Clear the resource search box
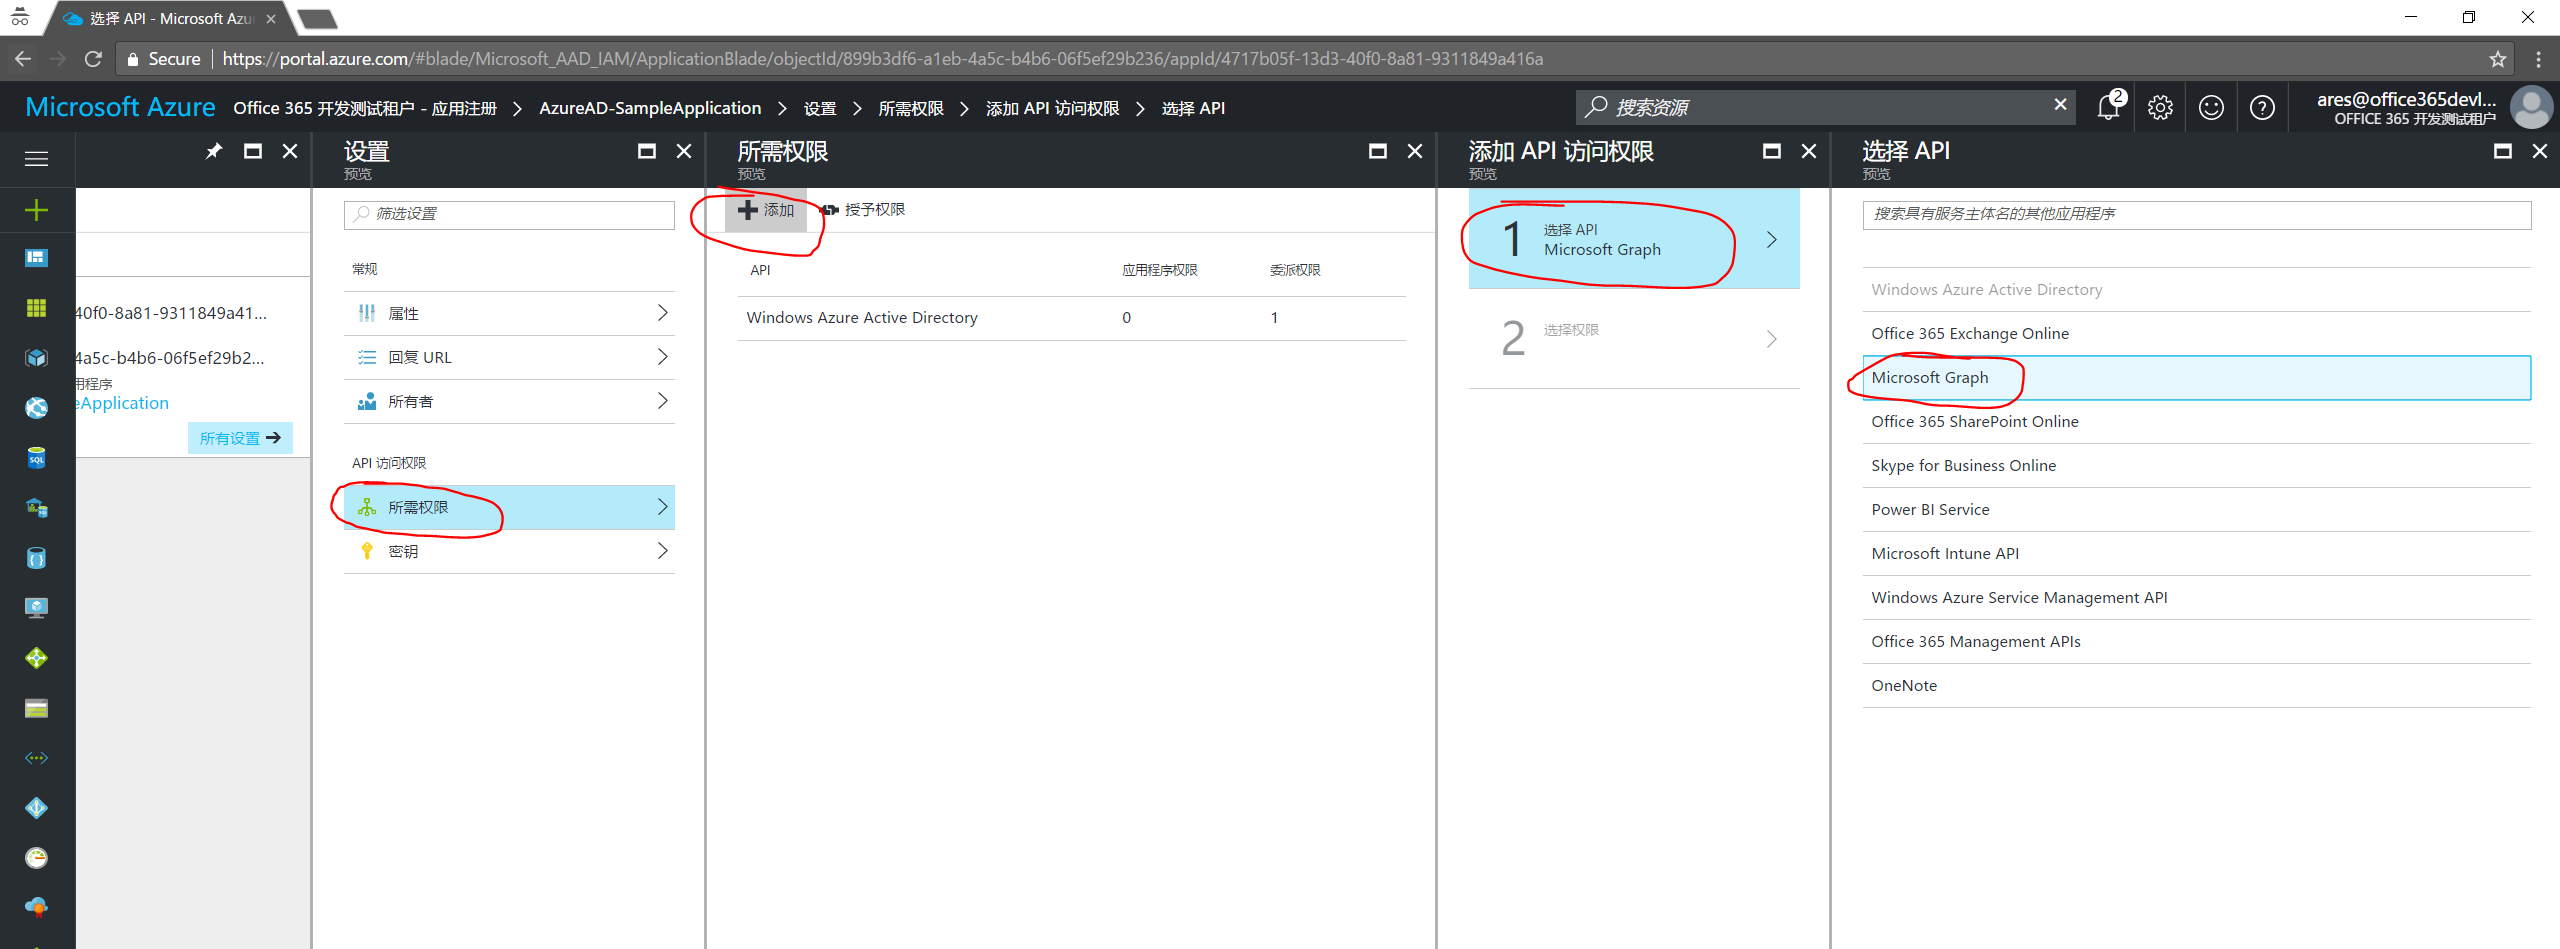The image size is (2560, 949). [2060, 104]
